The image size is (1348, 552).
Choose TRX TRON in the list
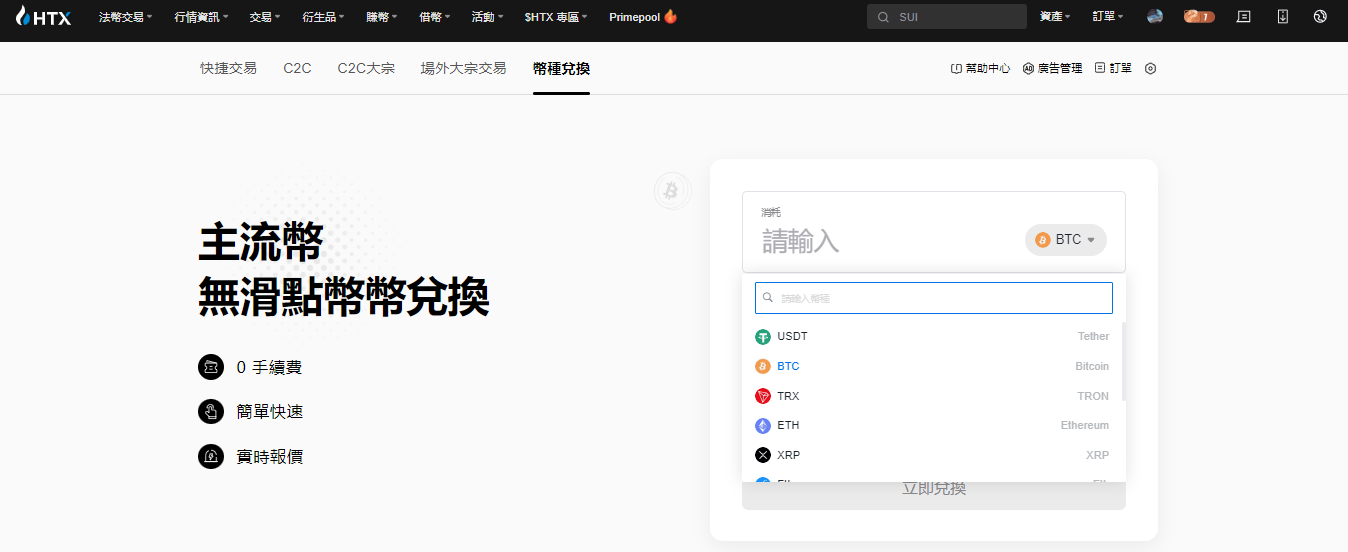(x=932, y=396)
